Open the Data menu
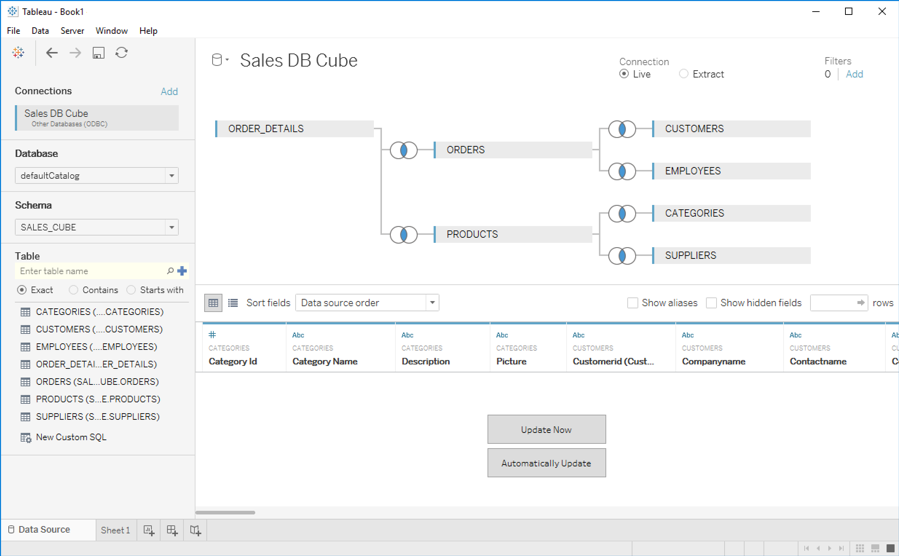The height and width of the screenshot is (556, 899). (x=40, y=31)
